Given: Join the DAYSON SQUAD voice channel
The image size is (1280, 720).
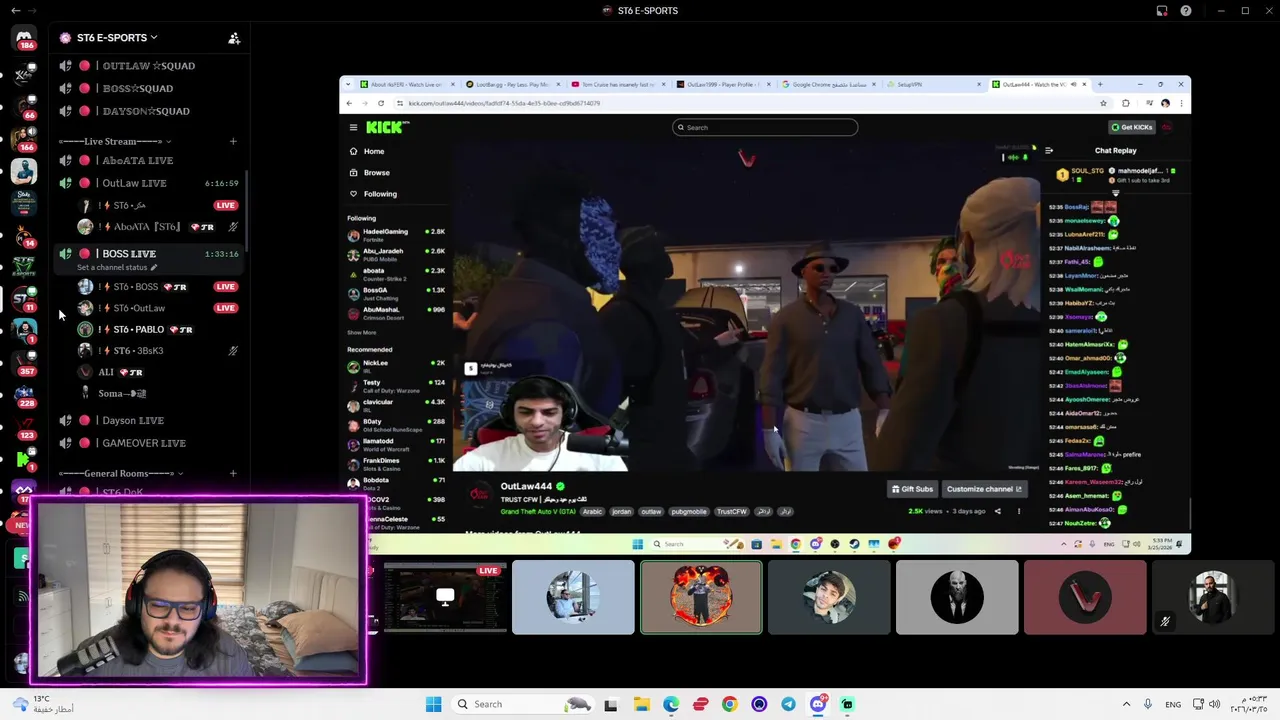Looking at the screenshot, I should click(x=150, y=111).
